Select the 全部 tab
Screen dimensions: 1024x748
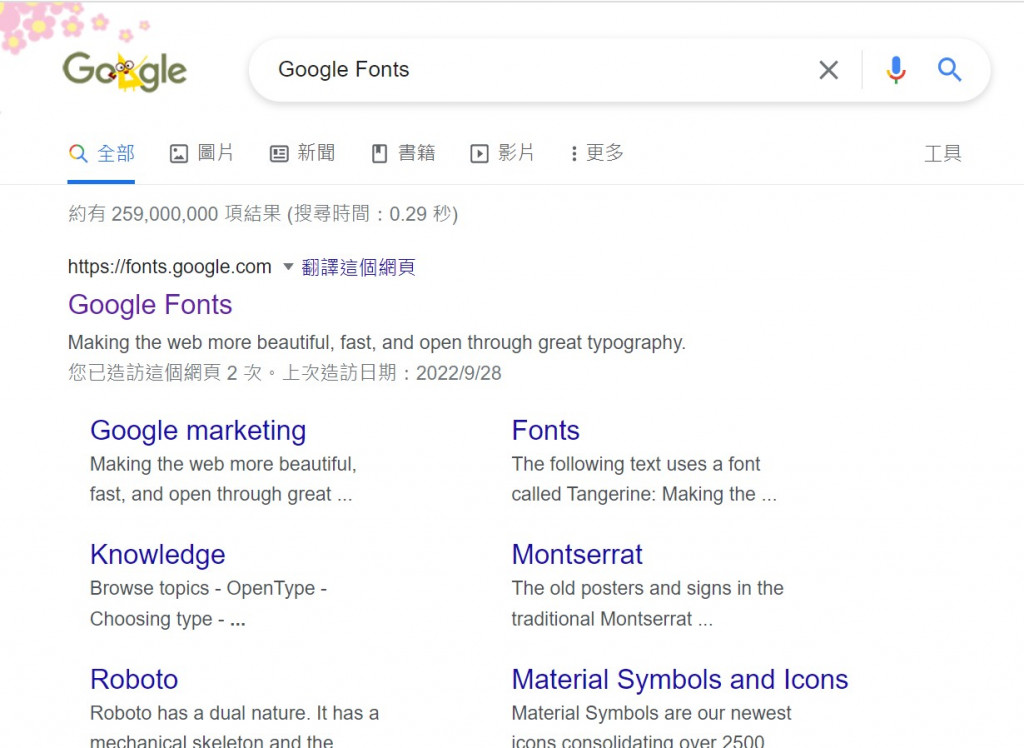pos(101,154)
